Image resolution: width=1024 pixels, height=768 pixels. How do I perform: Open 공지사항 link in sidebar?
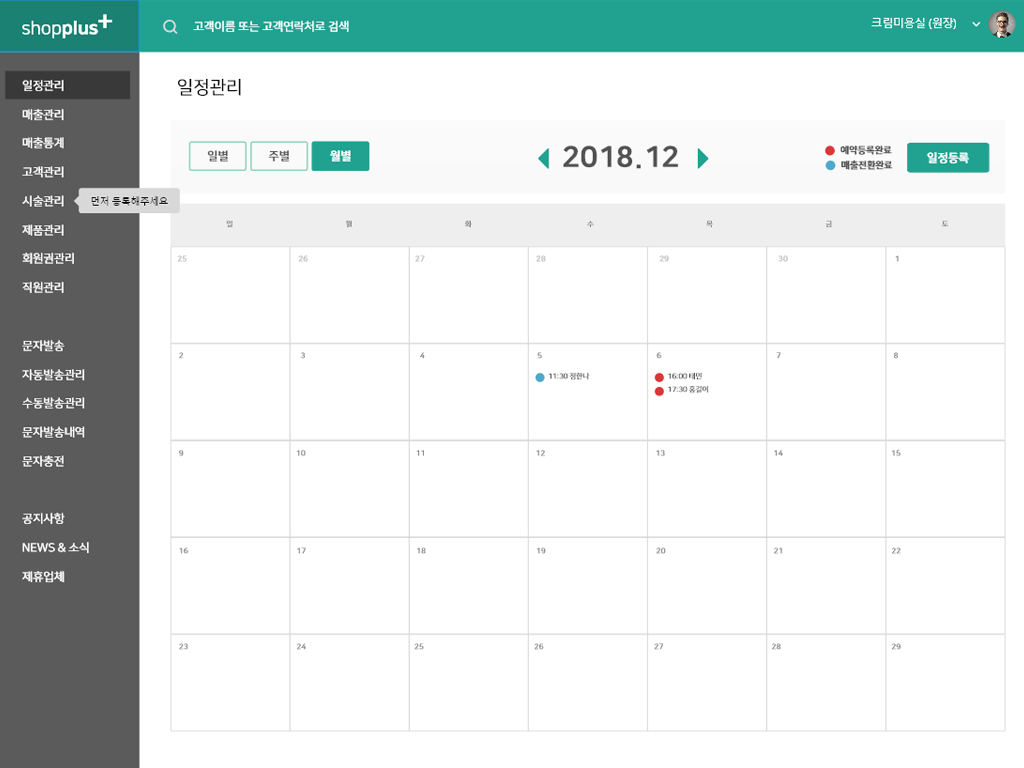click(43, 519)
